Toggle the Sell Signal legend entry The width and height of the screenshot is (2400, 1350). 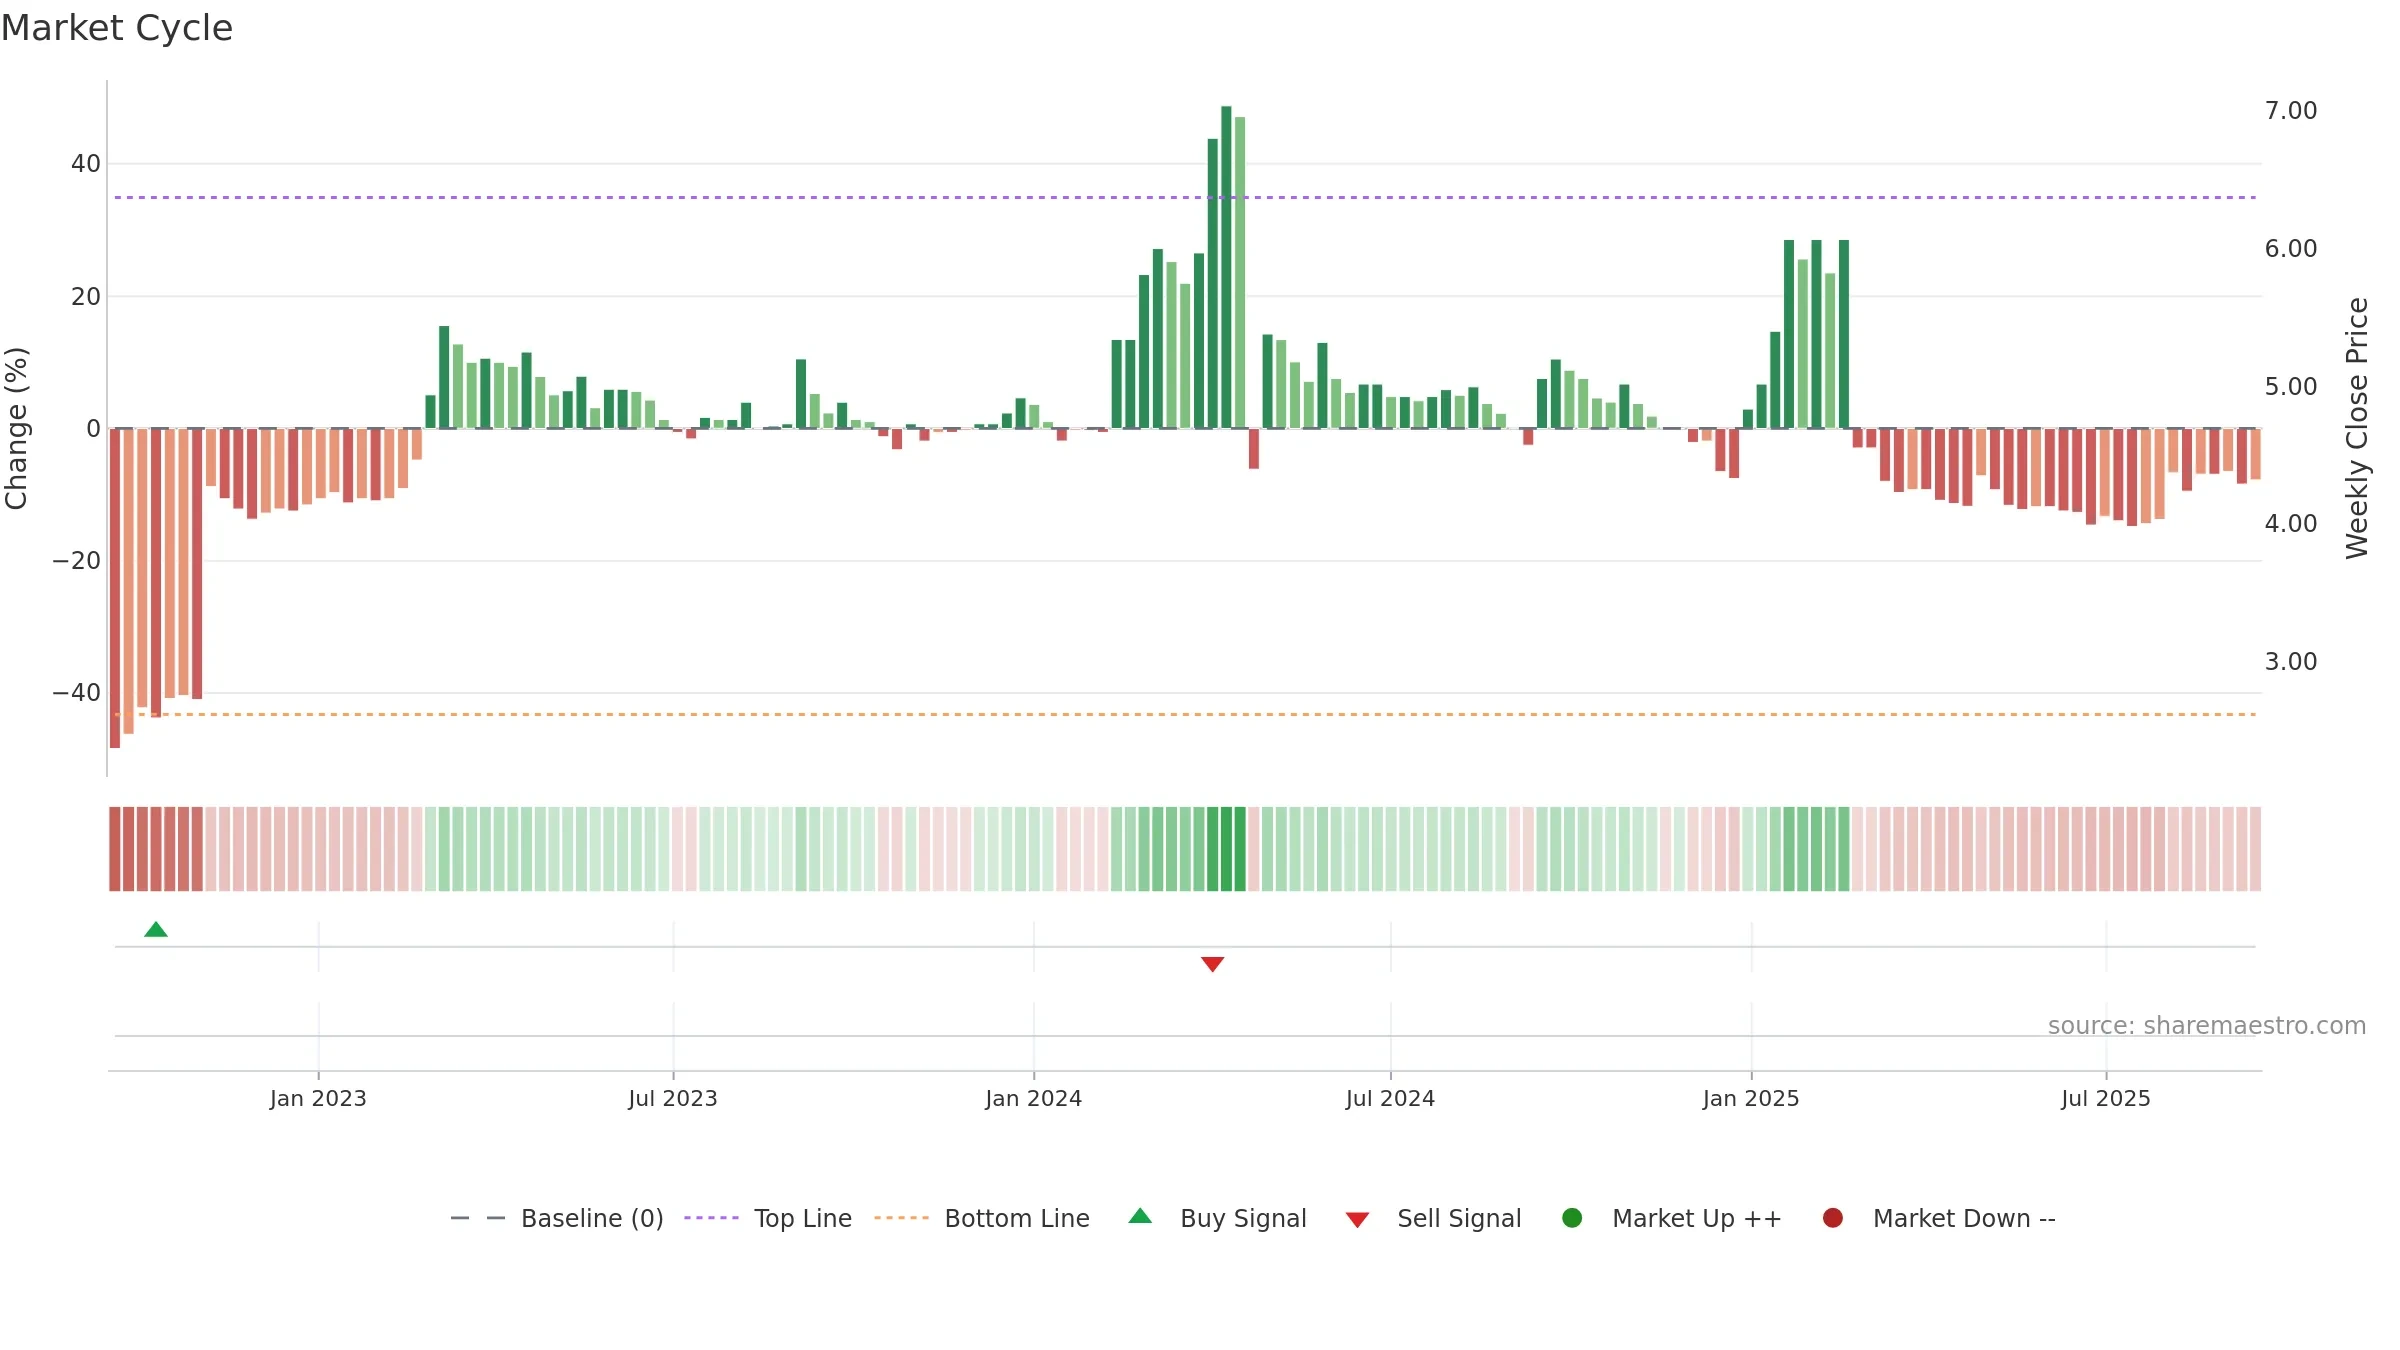[x=1433, y=1218]
